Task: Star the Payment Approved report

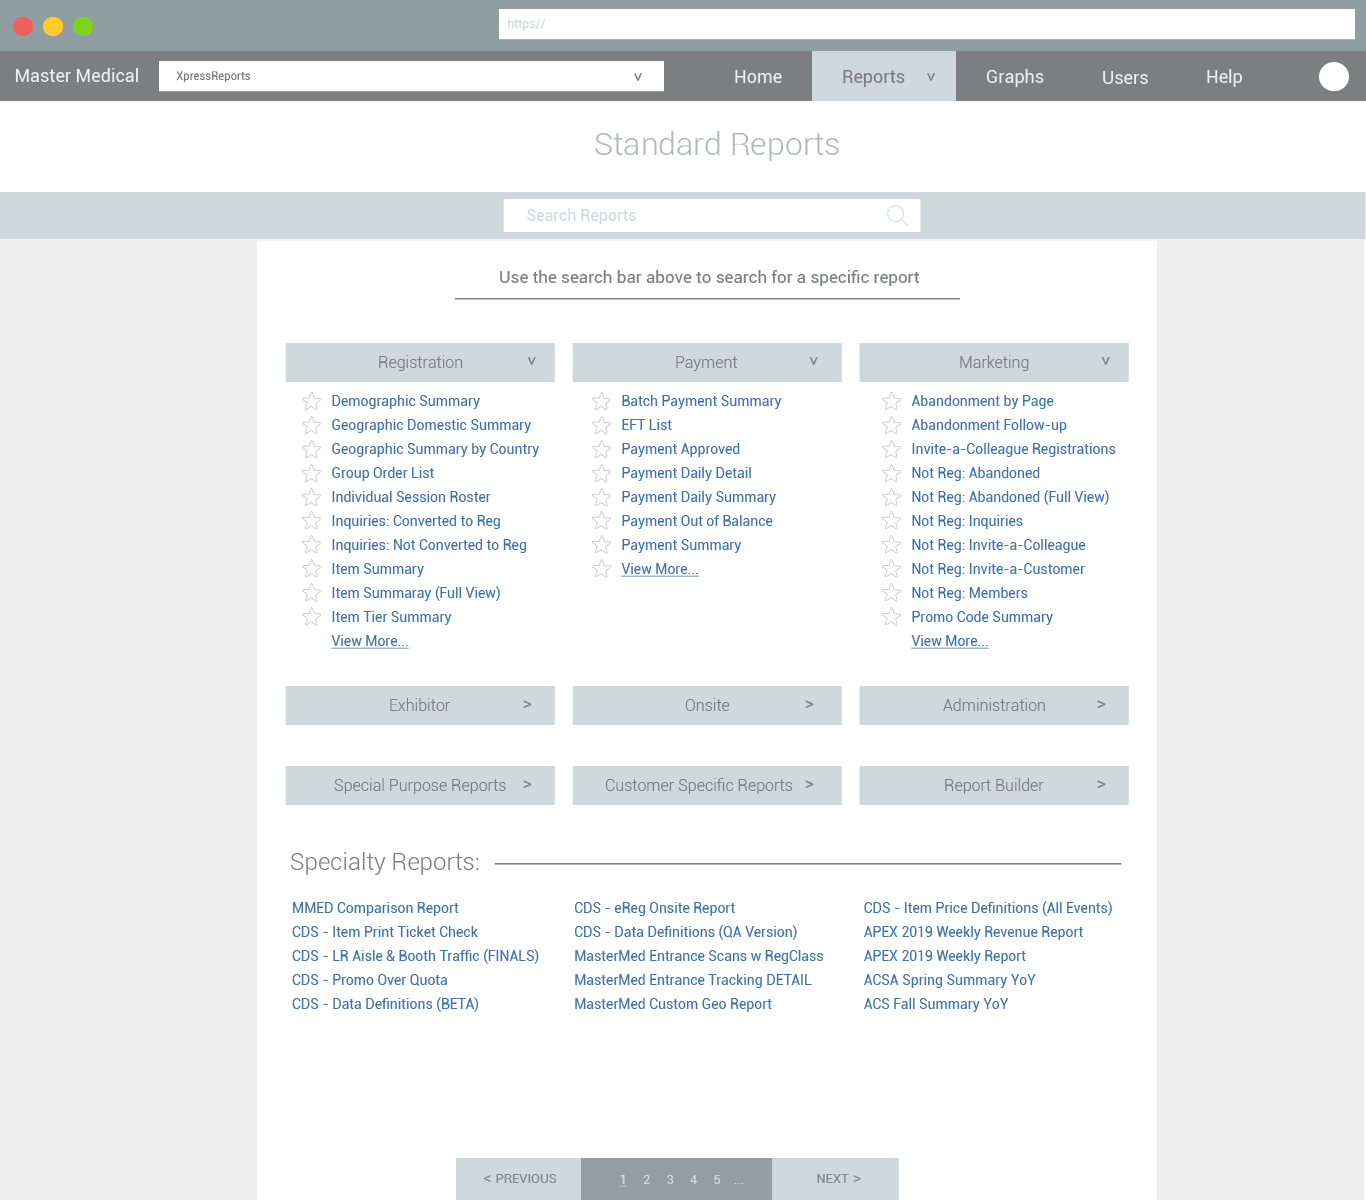Action: coord(602,449)
